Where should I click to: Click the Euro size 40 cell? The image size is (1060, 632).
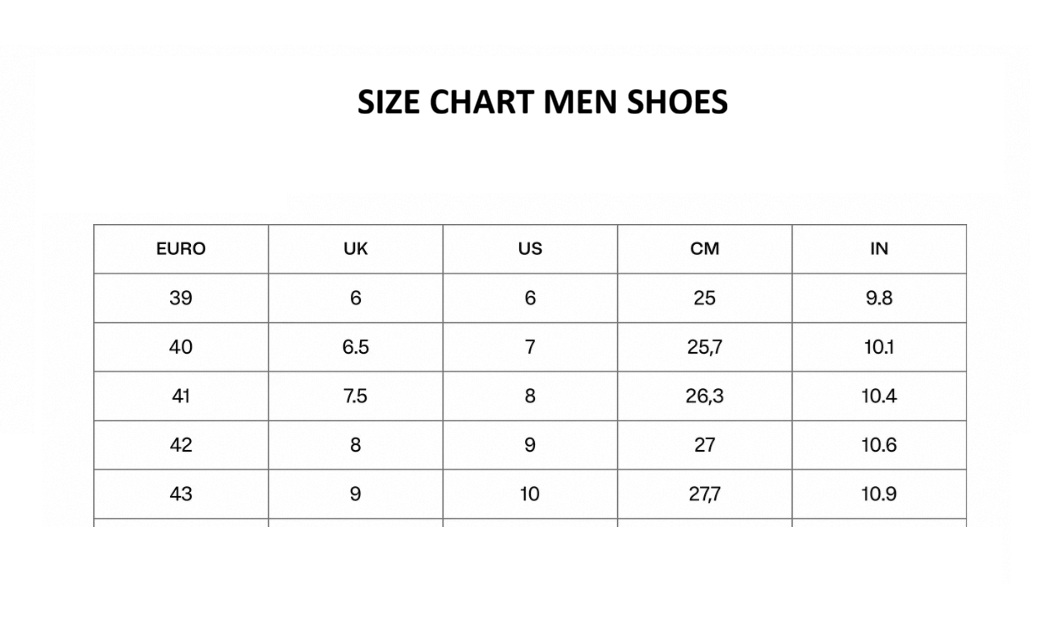point(180,347)
